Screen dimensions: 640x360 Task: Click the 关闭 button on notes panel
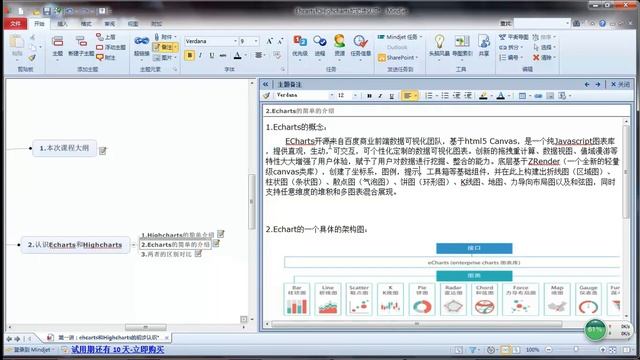pyautogui.click(x=620, y=84)
